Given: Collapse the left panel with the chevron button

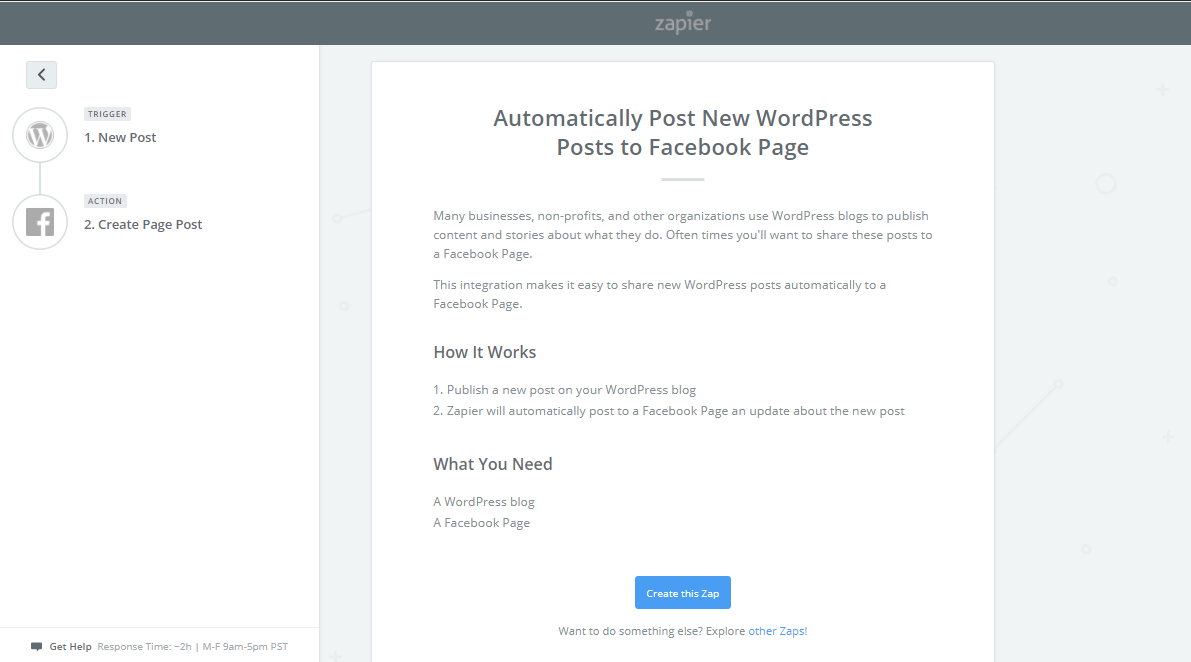Looking at the screenshot, I should [x=41, y=74].
